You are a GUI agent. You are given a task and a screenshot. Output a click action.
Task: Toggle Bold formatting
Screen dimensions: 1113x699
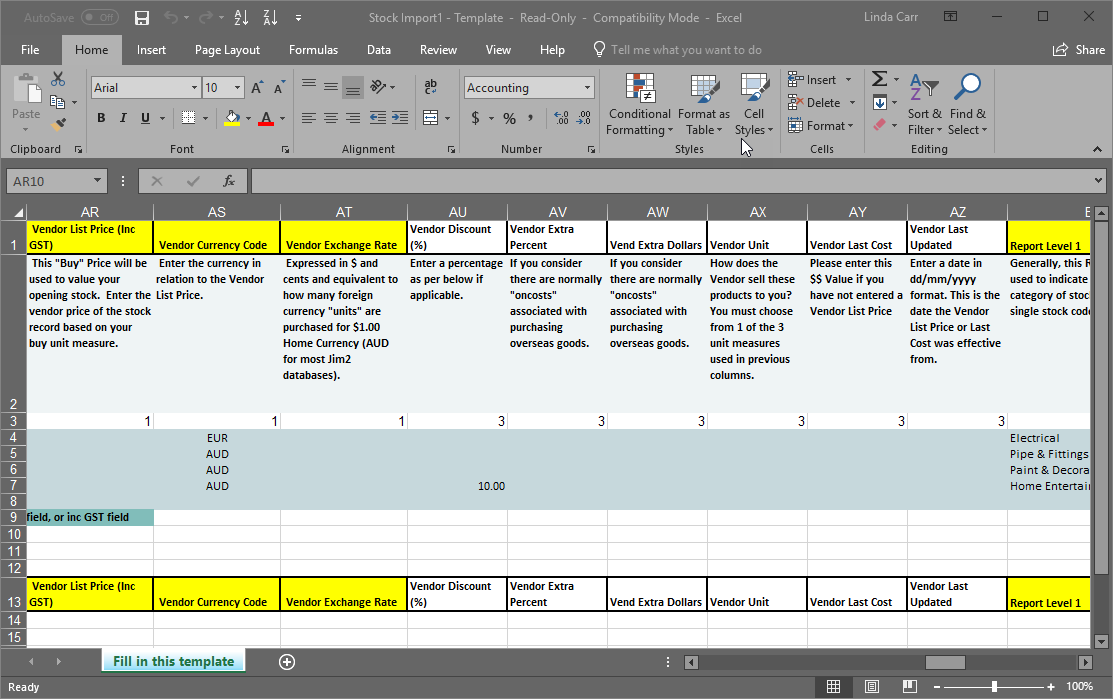tap(101, 118)
